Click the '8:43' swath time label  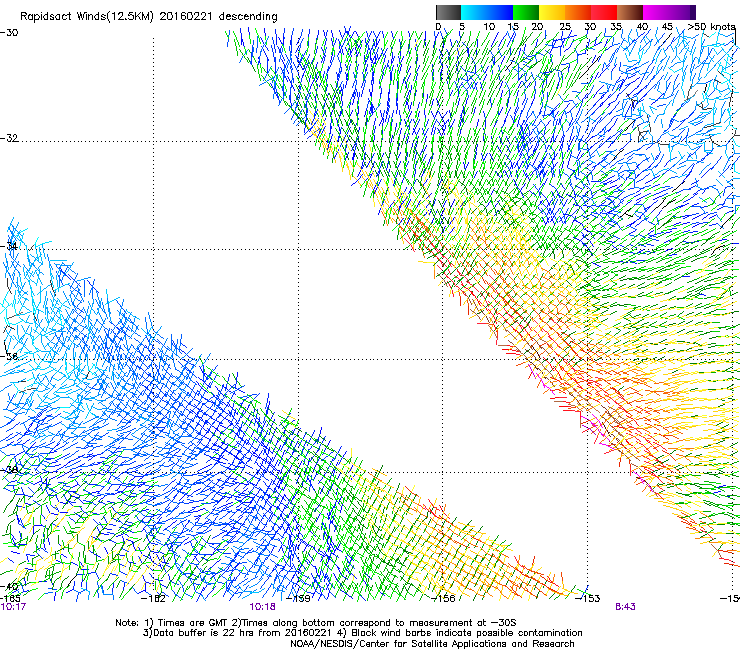625,607
